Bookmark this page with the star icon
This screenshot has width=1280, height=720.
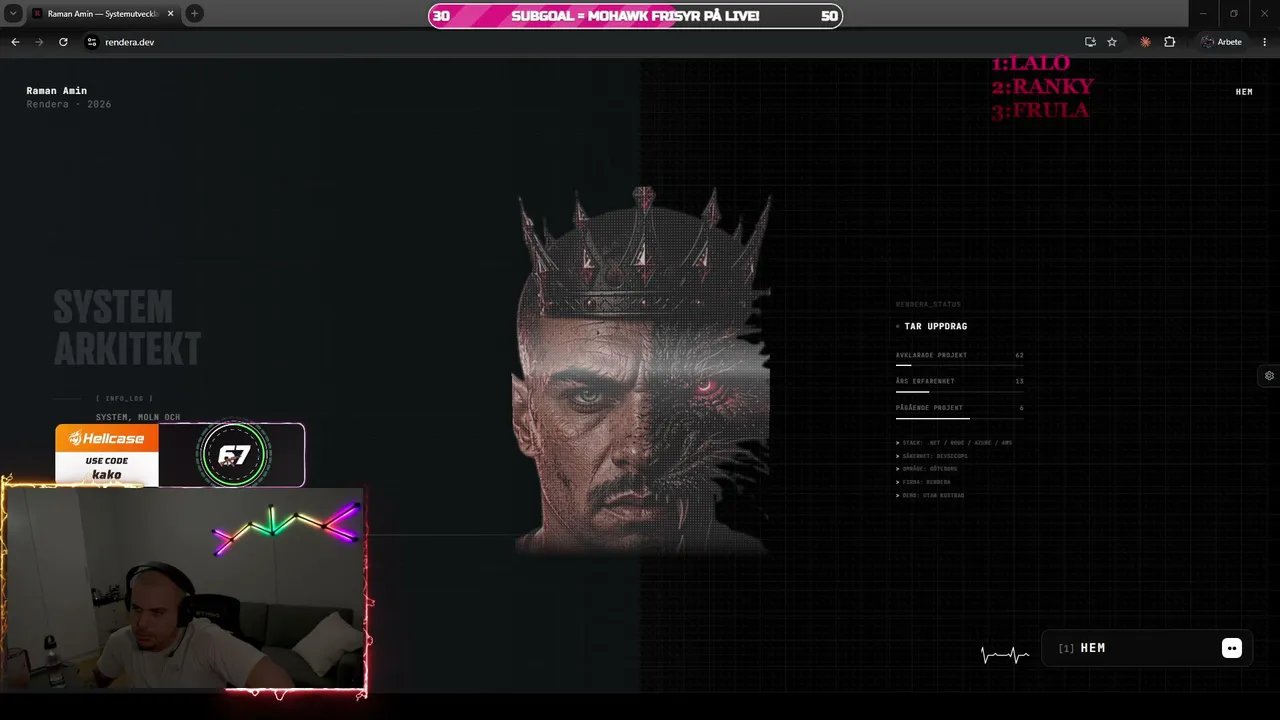(1111, 42)
